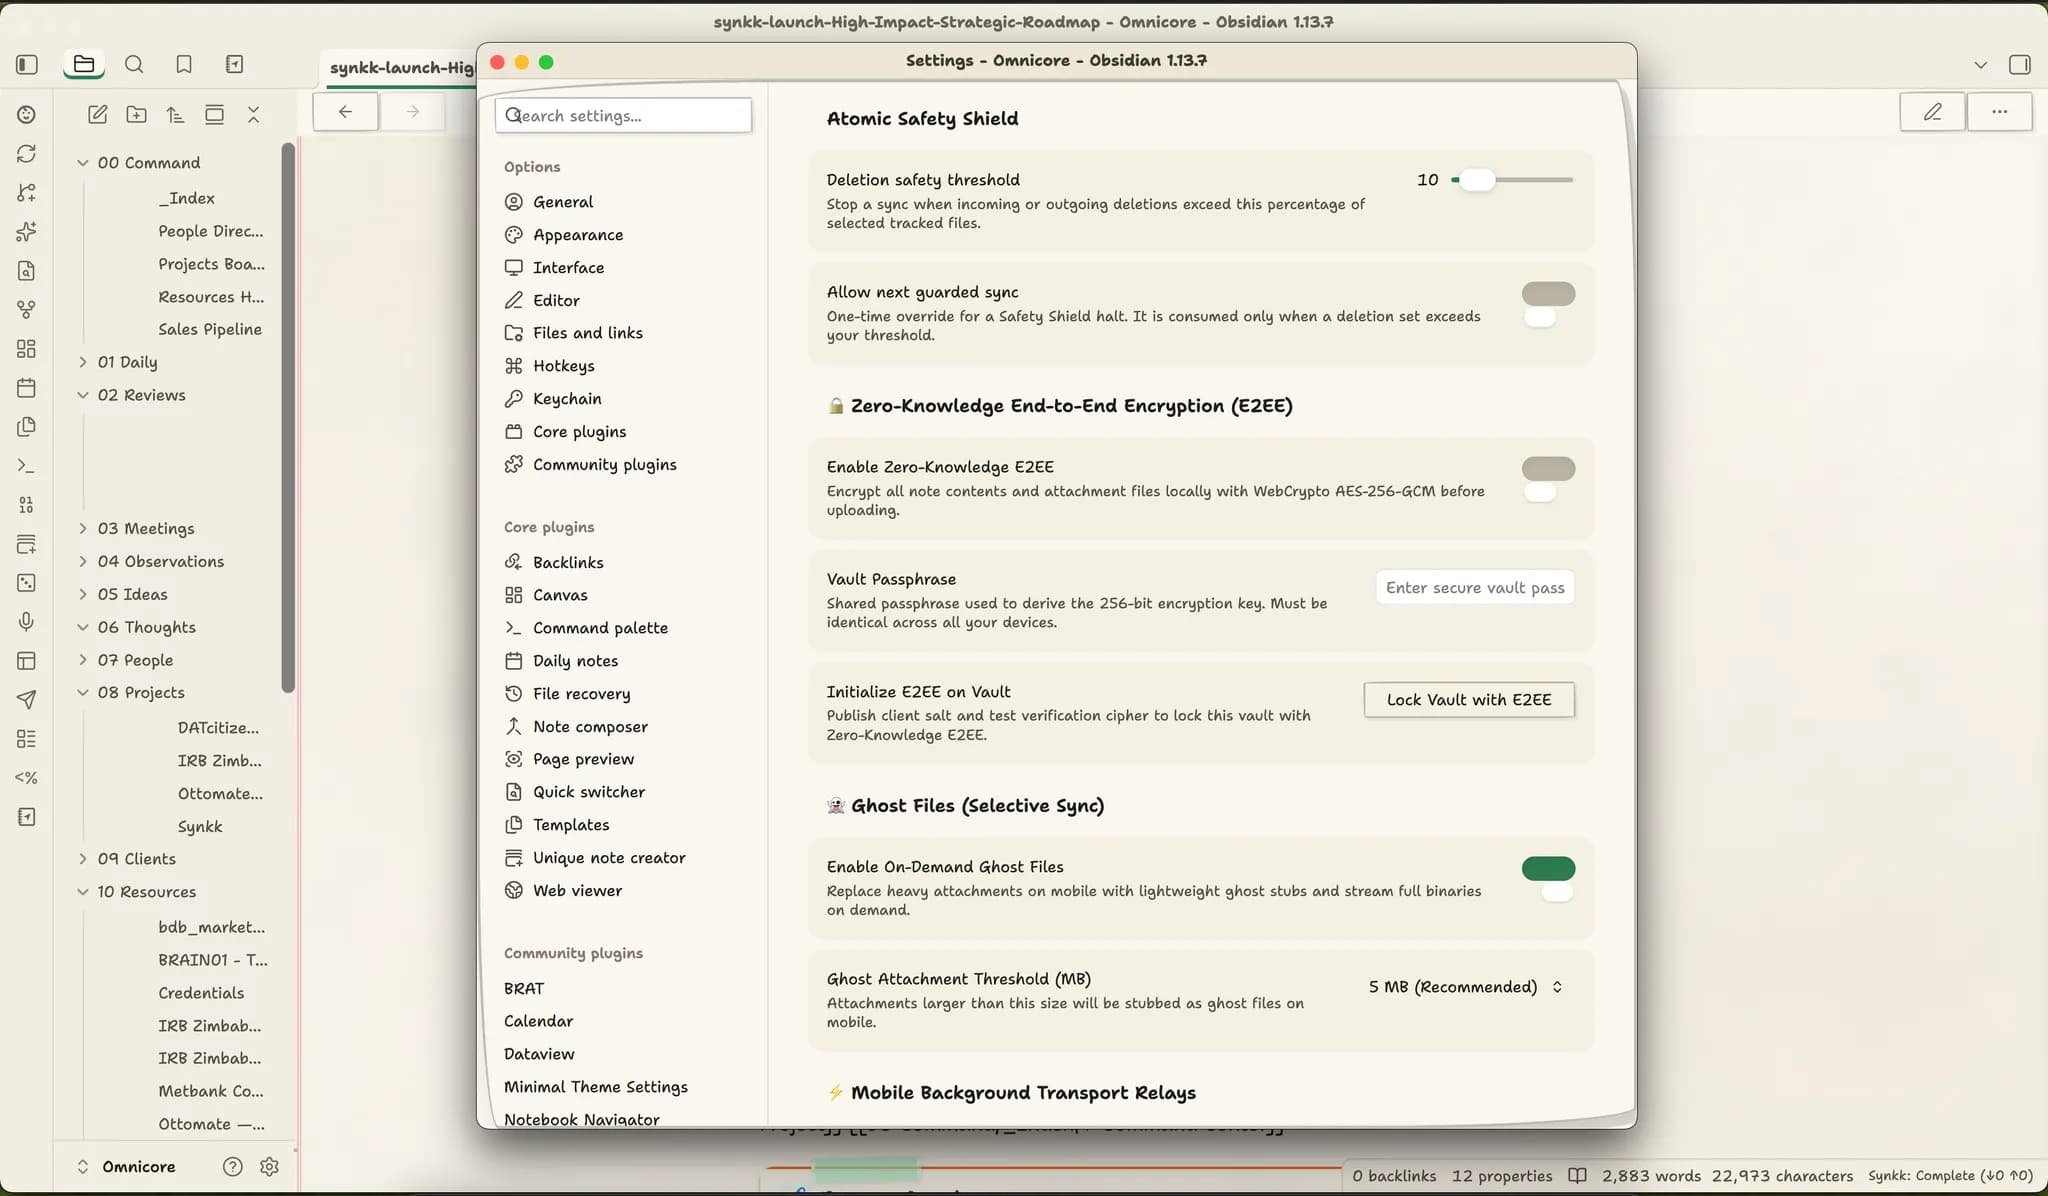2048x1196 pixels.
Task: Open more options ellipsis button
Action: point(1999,112)
